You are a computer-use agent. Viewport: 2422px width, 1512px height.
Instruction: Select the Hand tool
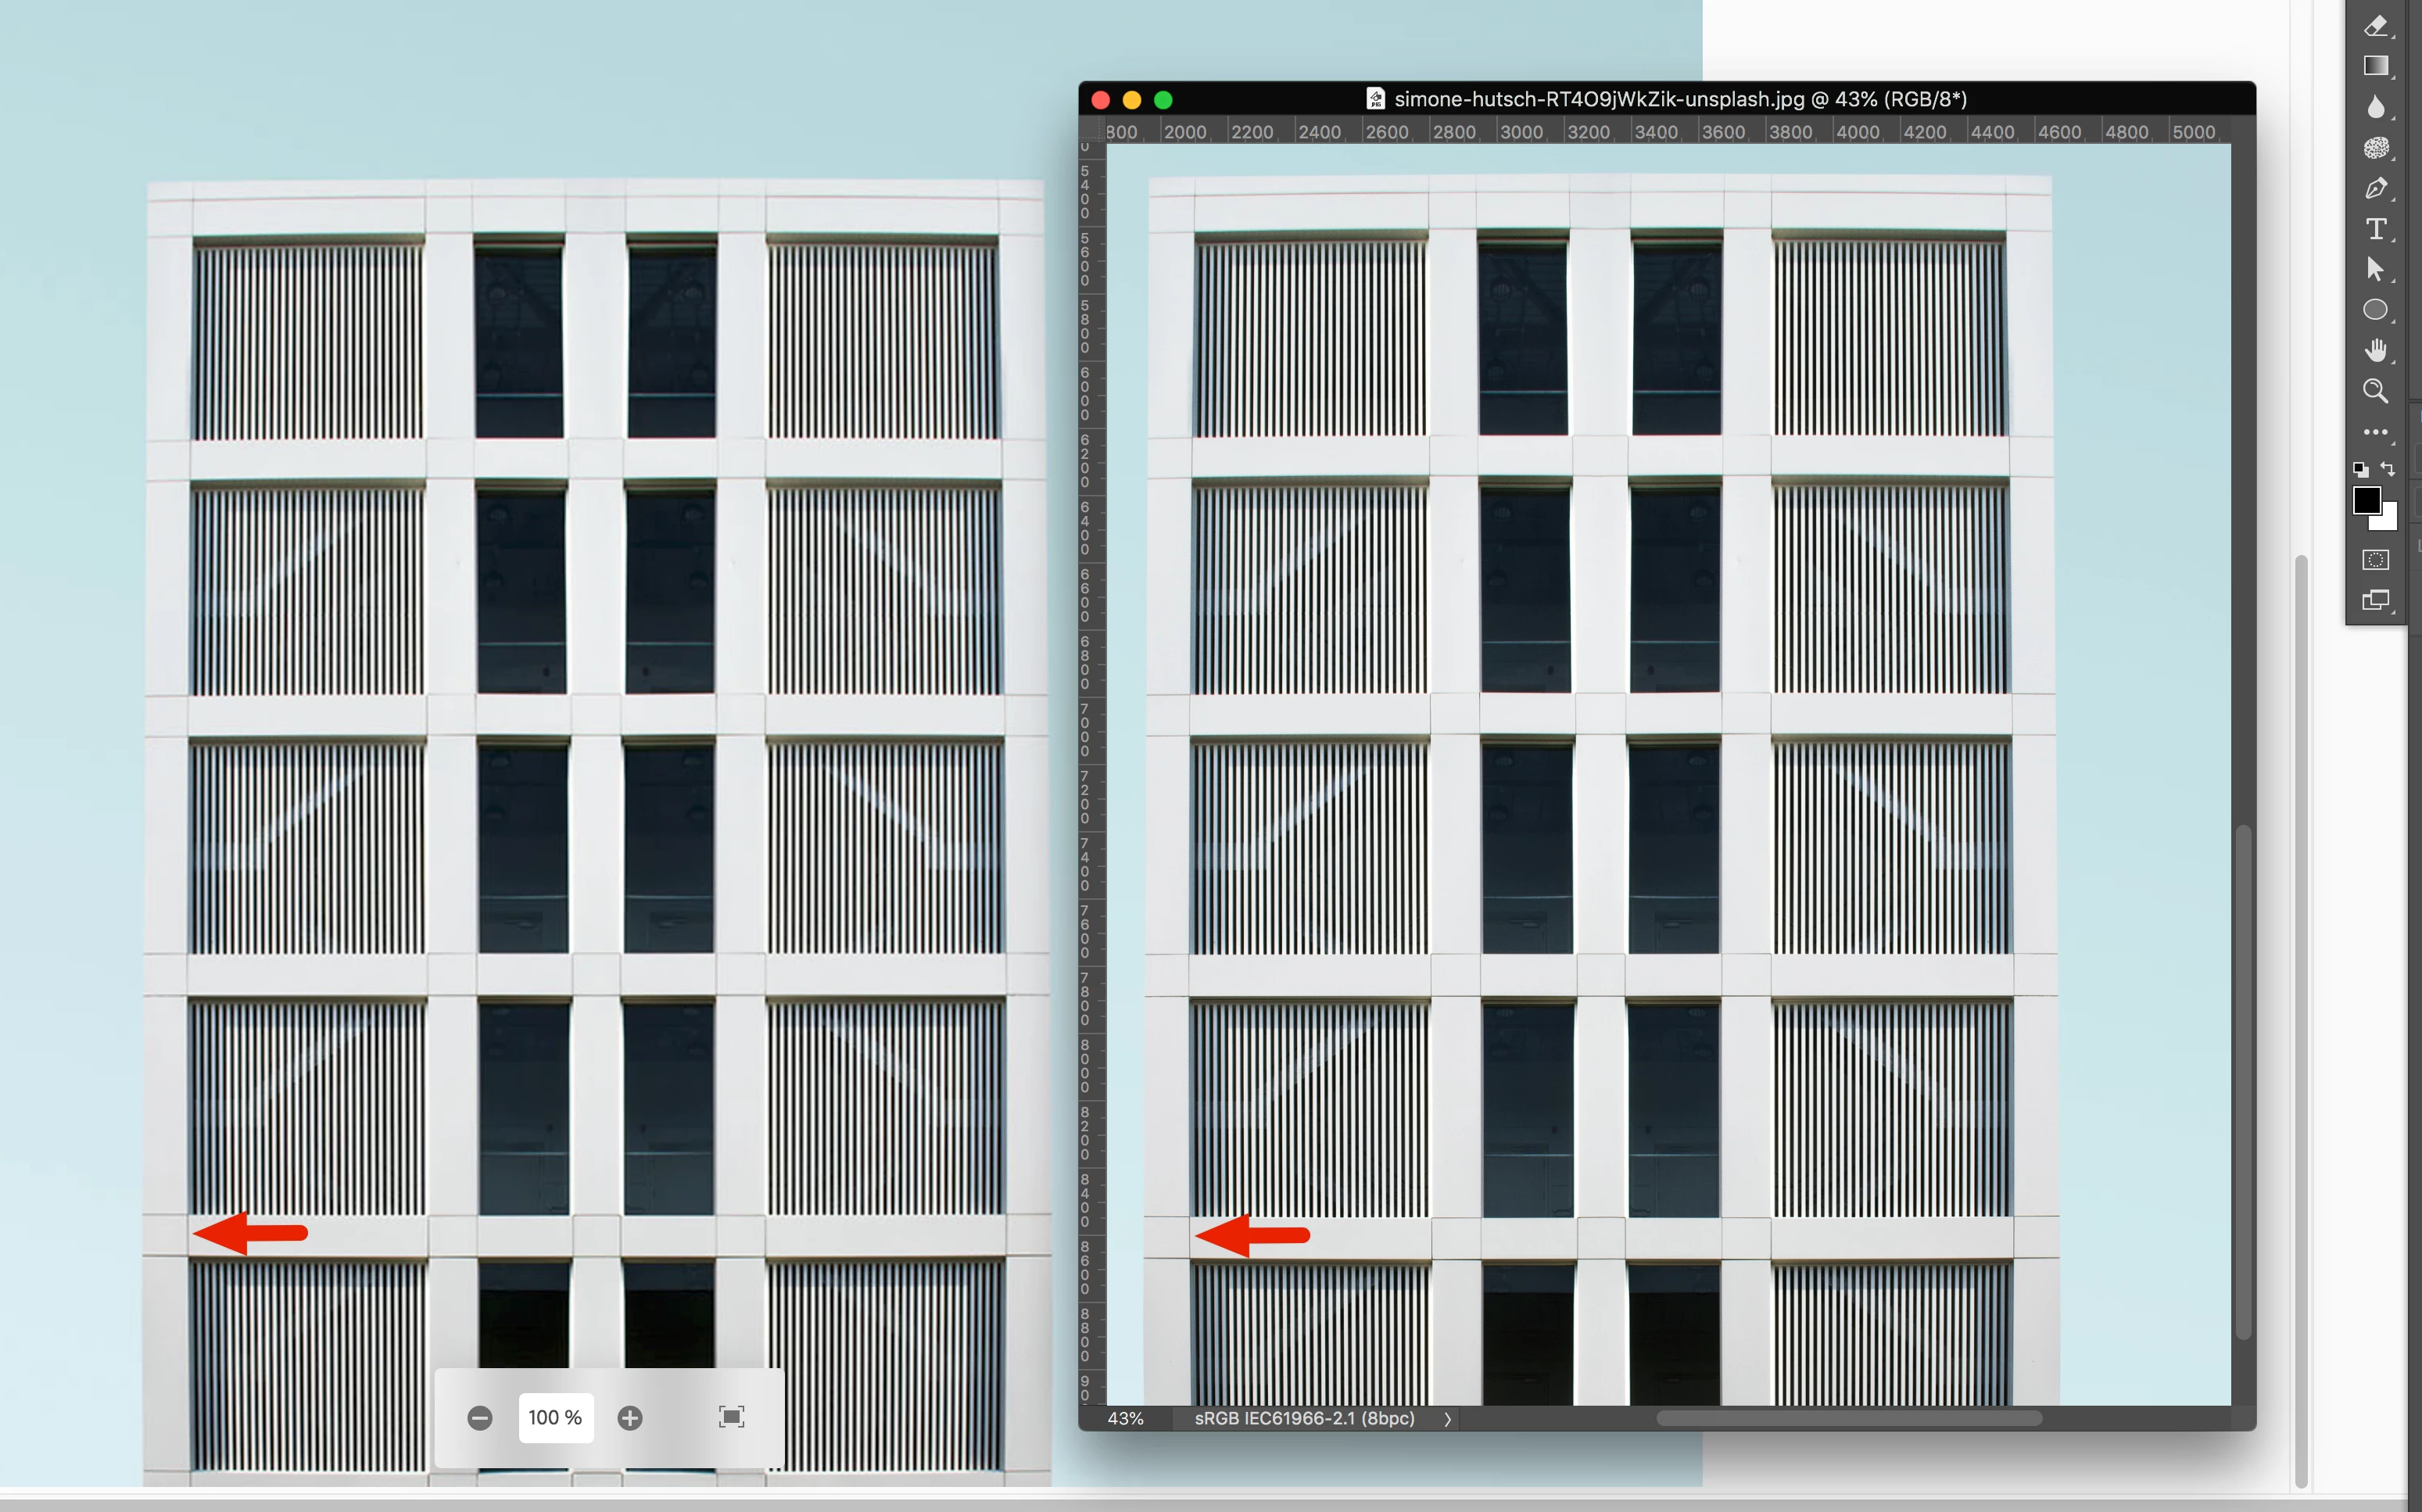click(x=2376, y=350)
